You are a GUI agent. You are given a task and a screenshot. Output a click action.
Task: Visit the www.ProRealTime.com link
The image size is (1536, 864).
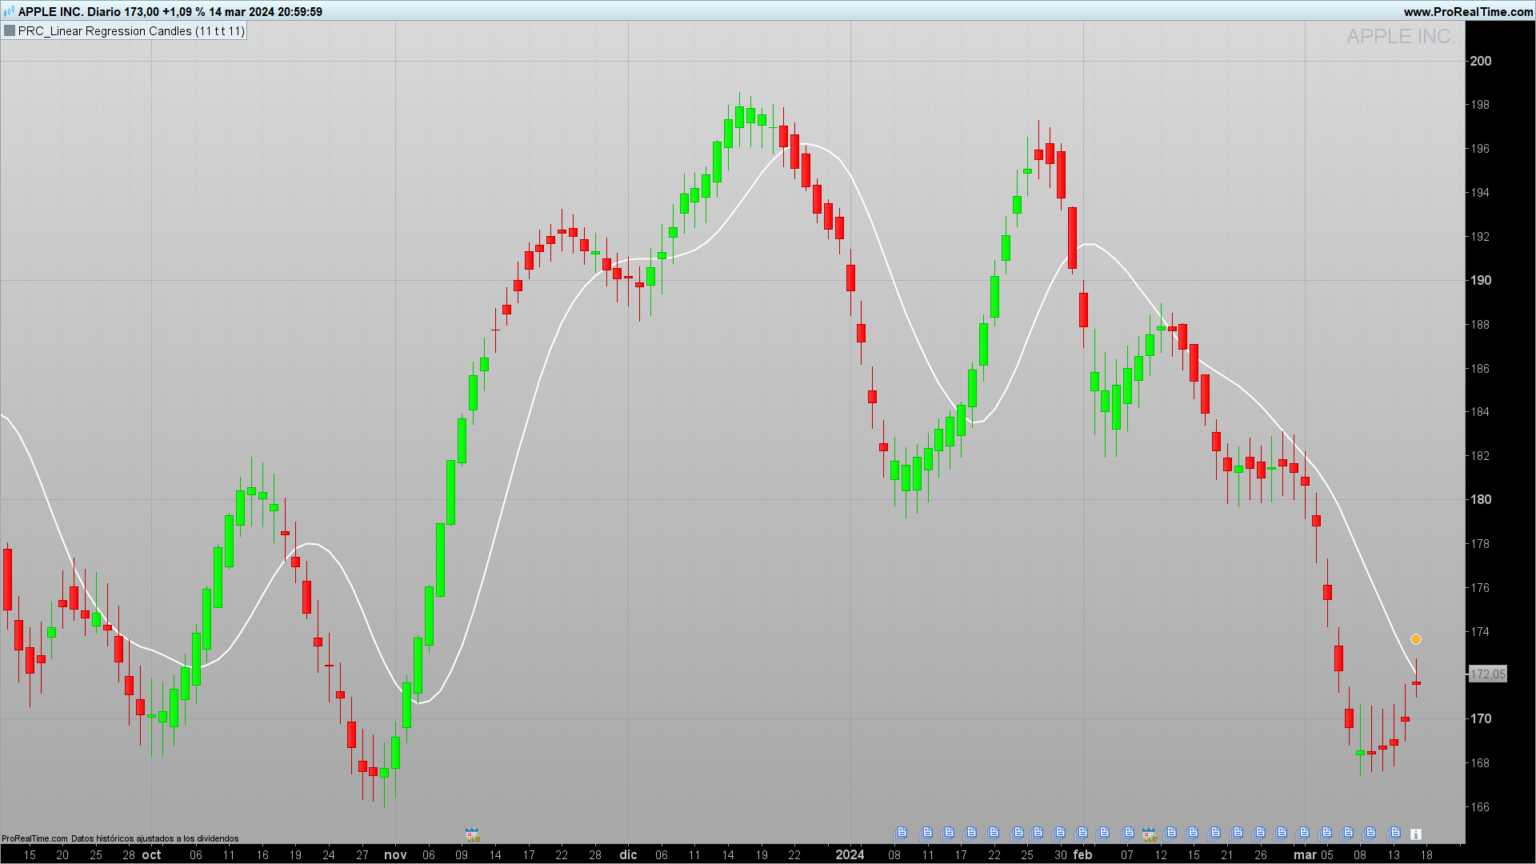pyautogui.click(x=1468, y=12)
